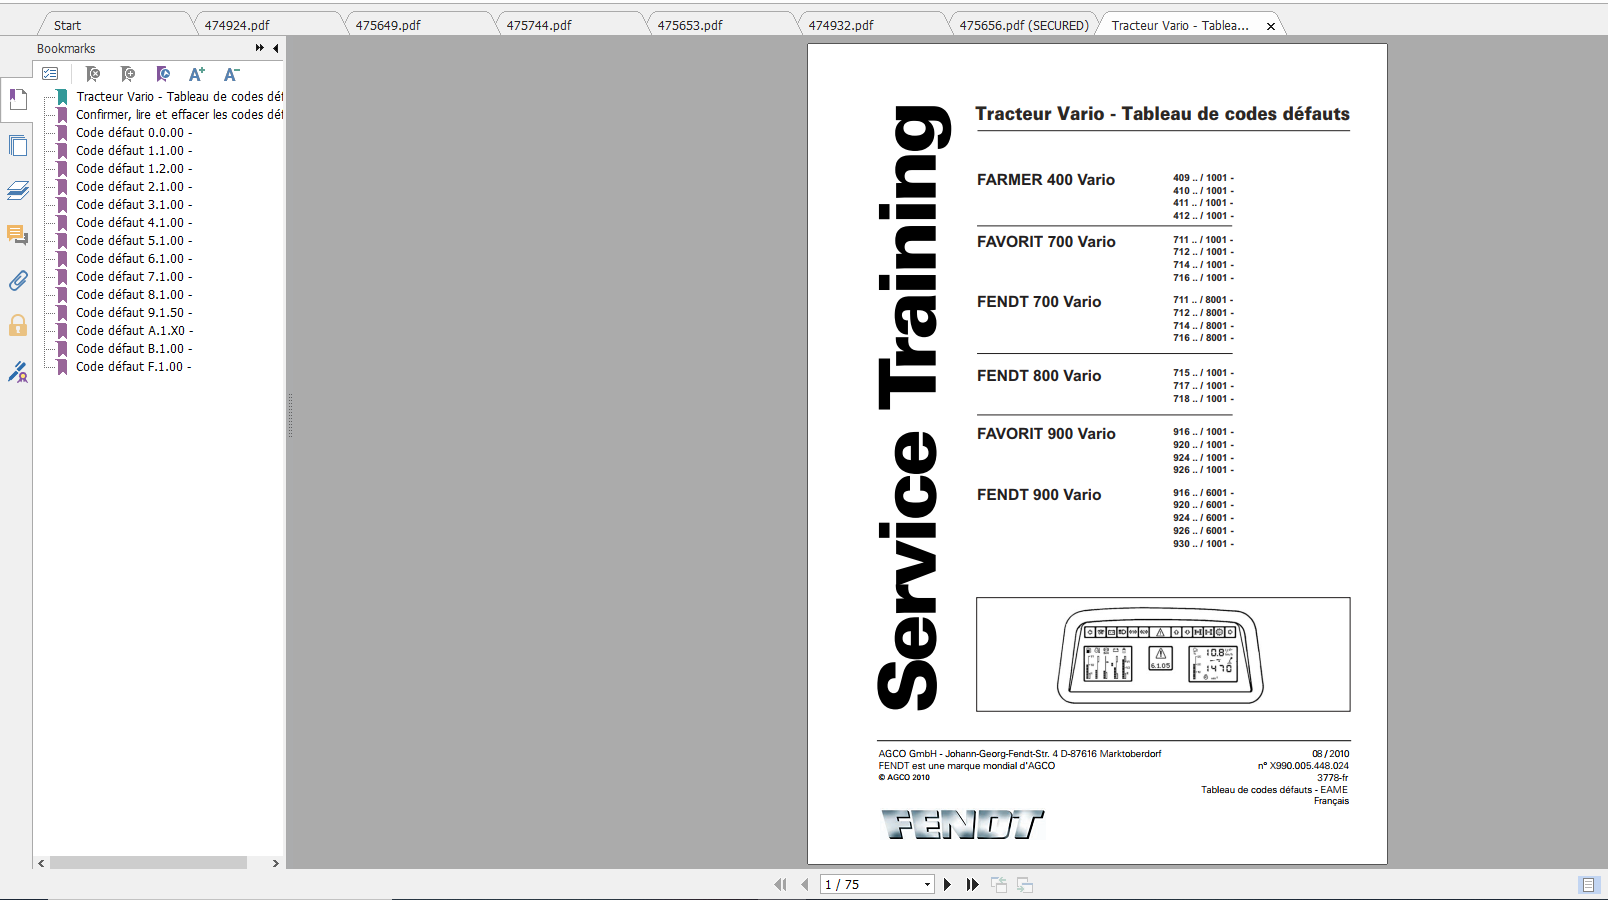Close the Tracteur Vario tab
This screenshot has width=1608, height=900.
click(x=1271, y=26)
